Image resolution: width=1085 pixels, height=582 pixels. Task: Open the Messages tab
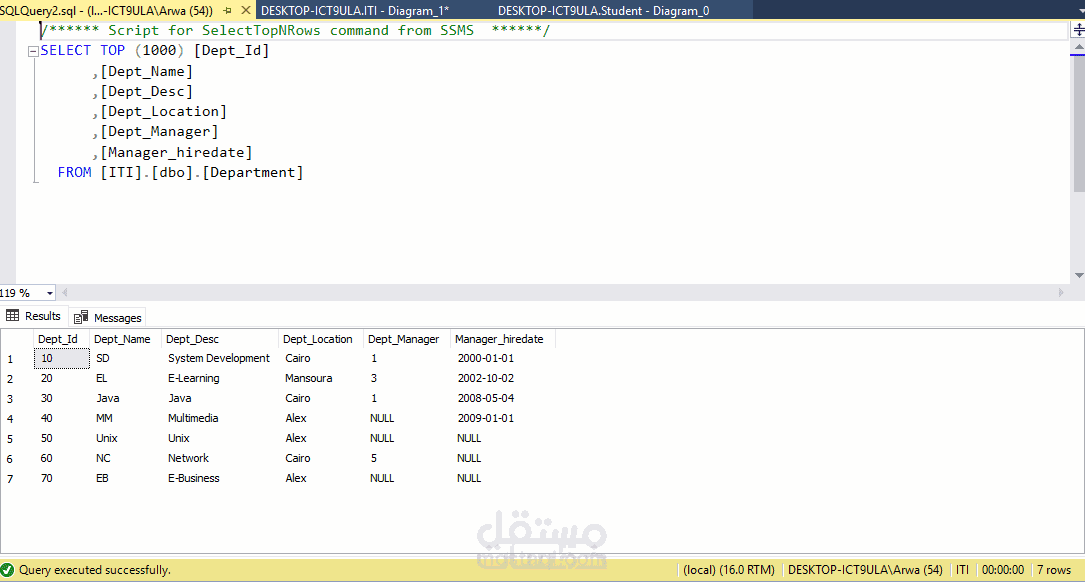(109, 318)
